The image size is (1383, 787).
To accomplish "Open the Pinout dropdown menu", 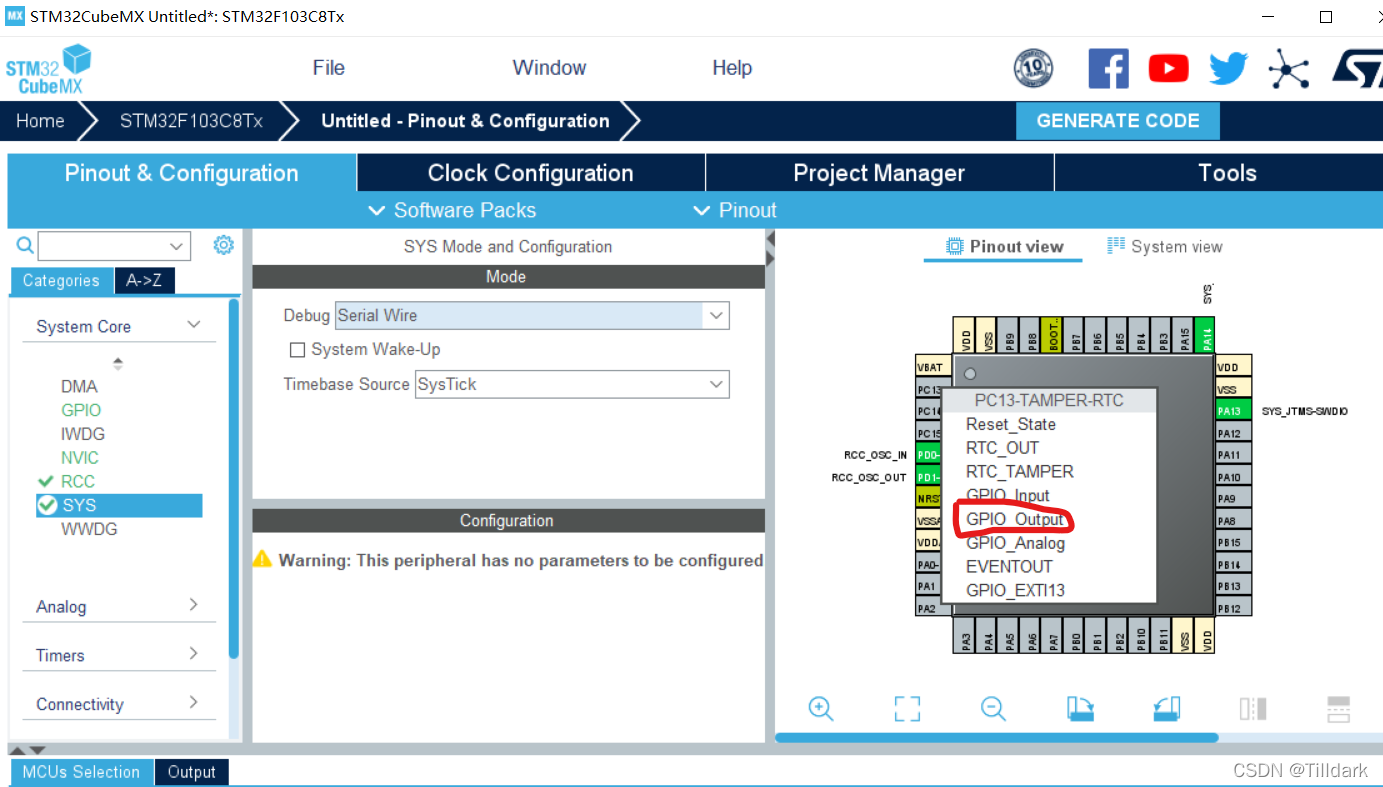I will [735, 210].
